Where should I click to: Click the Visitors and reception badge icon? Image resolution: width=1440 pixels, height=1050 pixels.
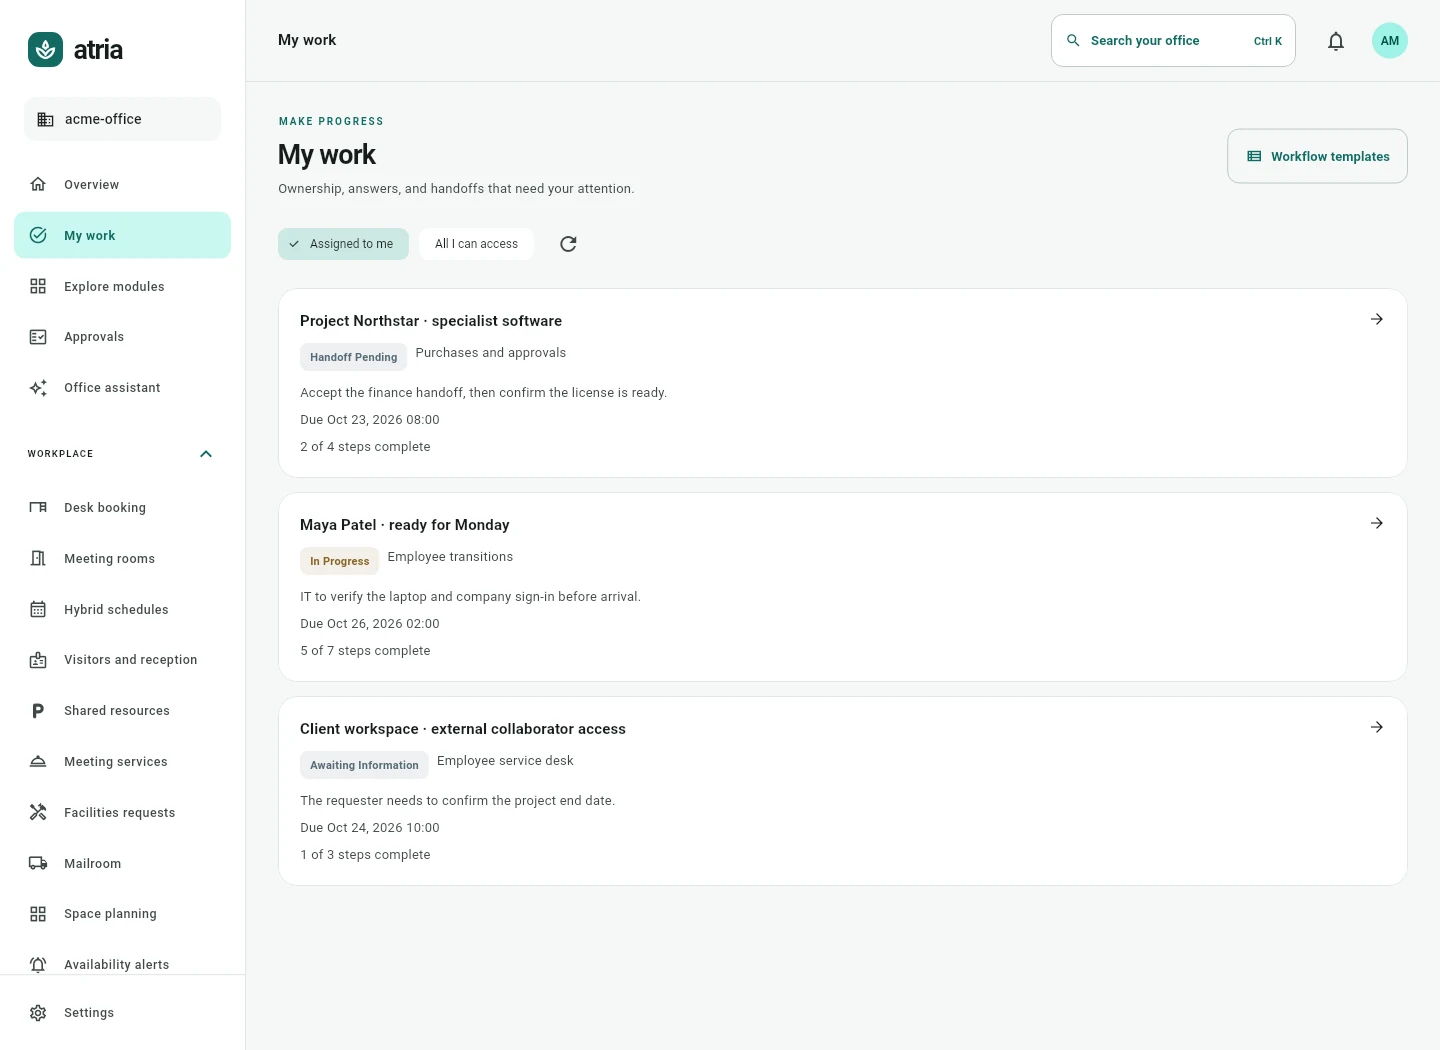(38, 660)
